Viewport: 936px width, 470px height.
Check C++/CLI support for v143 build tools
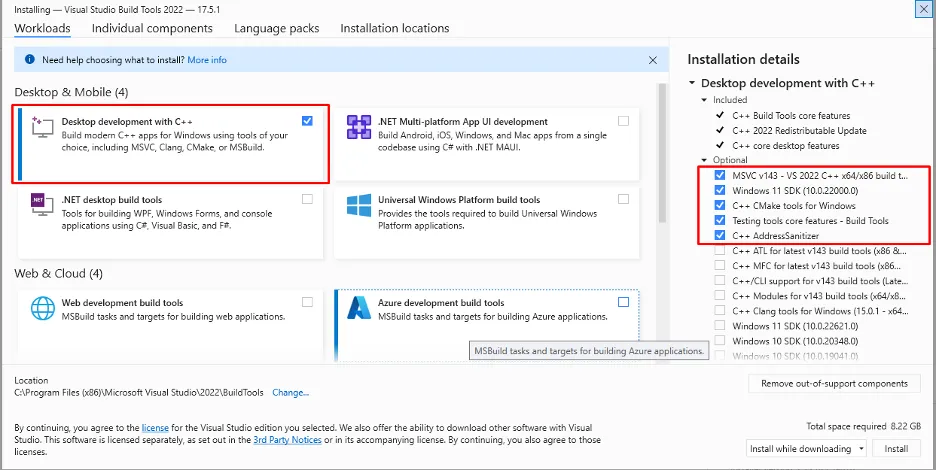[x=720, y=281]
